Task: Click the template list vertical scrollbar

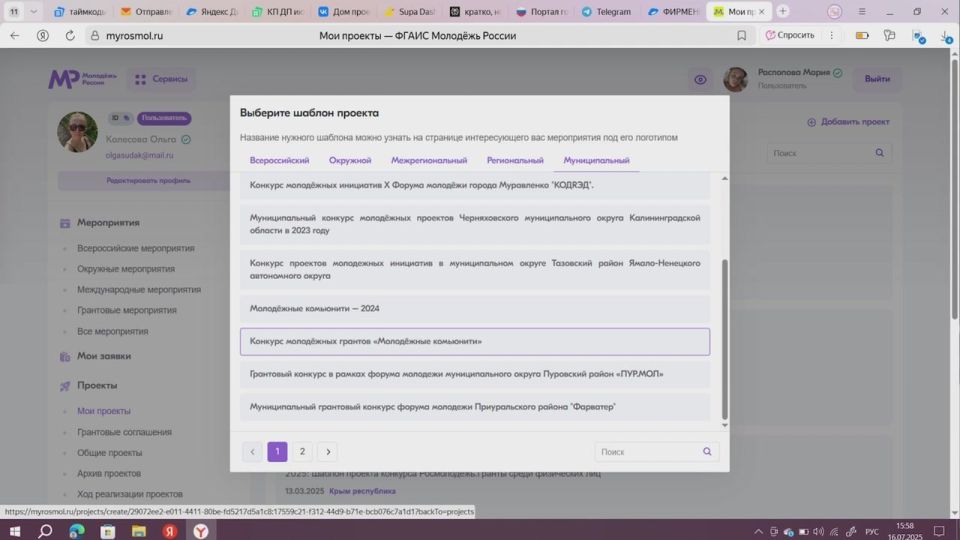Action: point(725,338)
